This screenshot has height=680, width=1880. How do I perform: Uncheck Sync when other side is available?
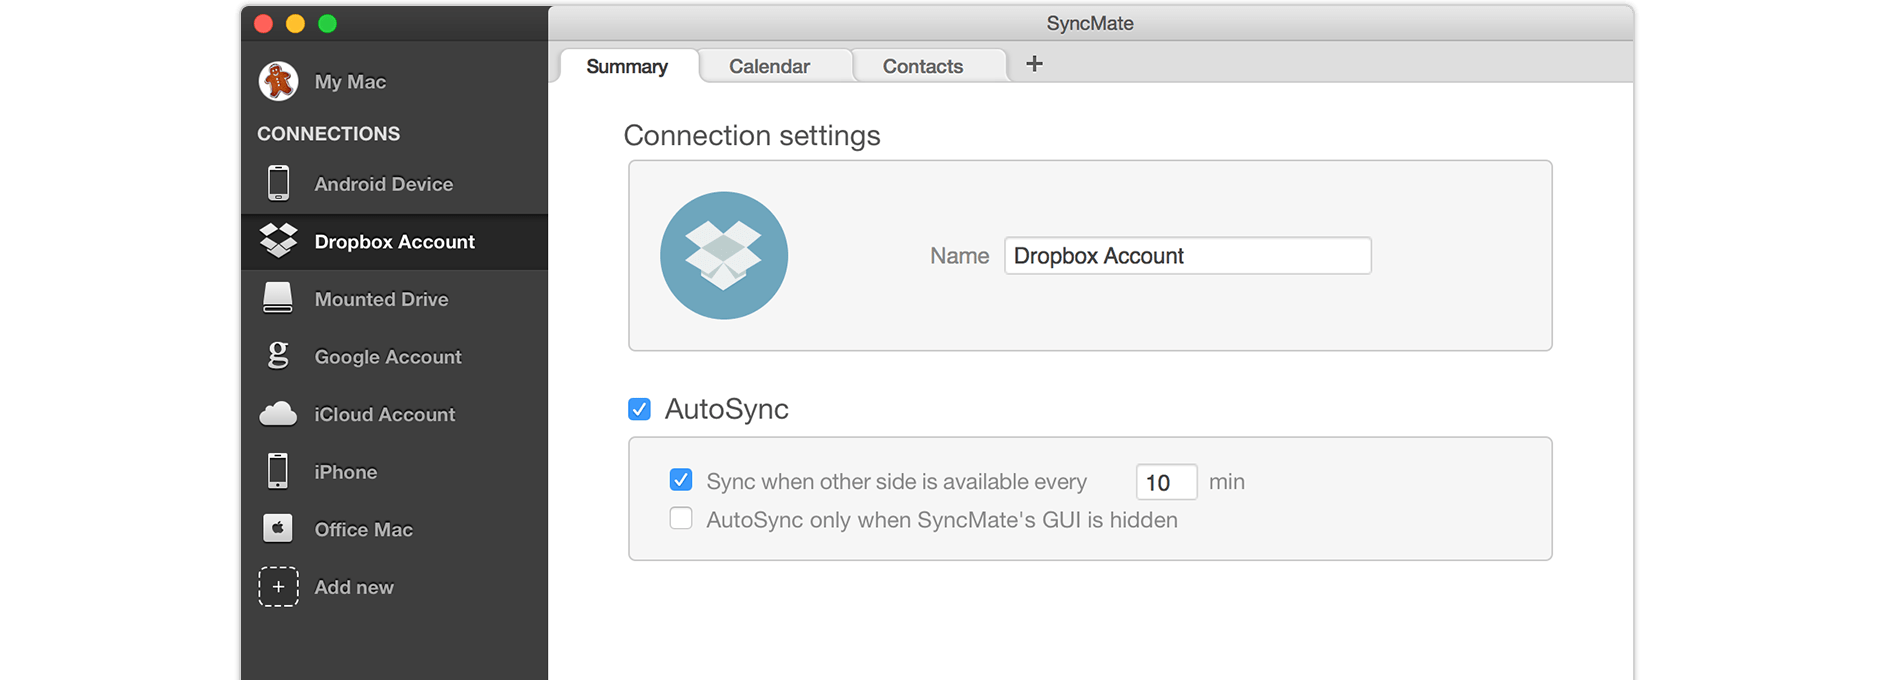click(x=681, y=480)
